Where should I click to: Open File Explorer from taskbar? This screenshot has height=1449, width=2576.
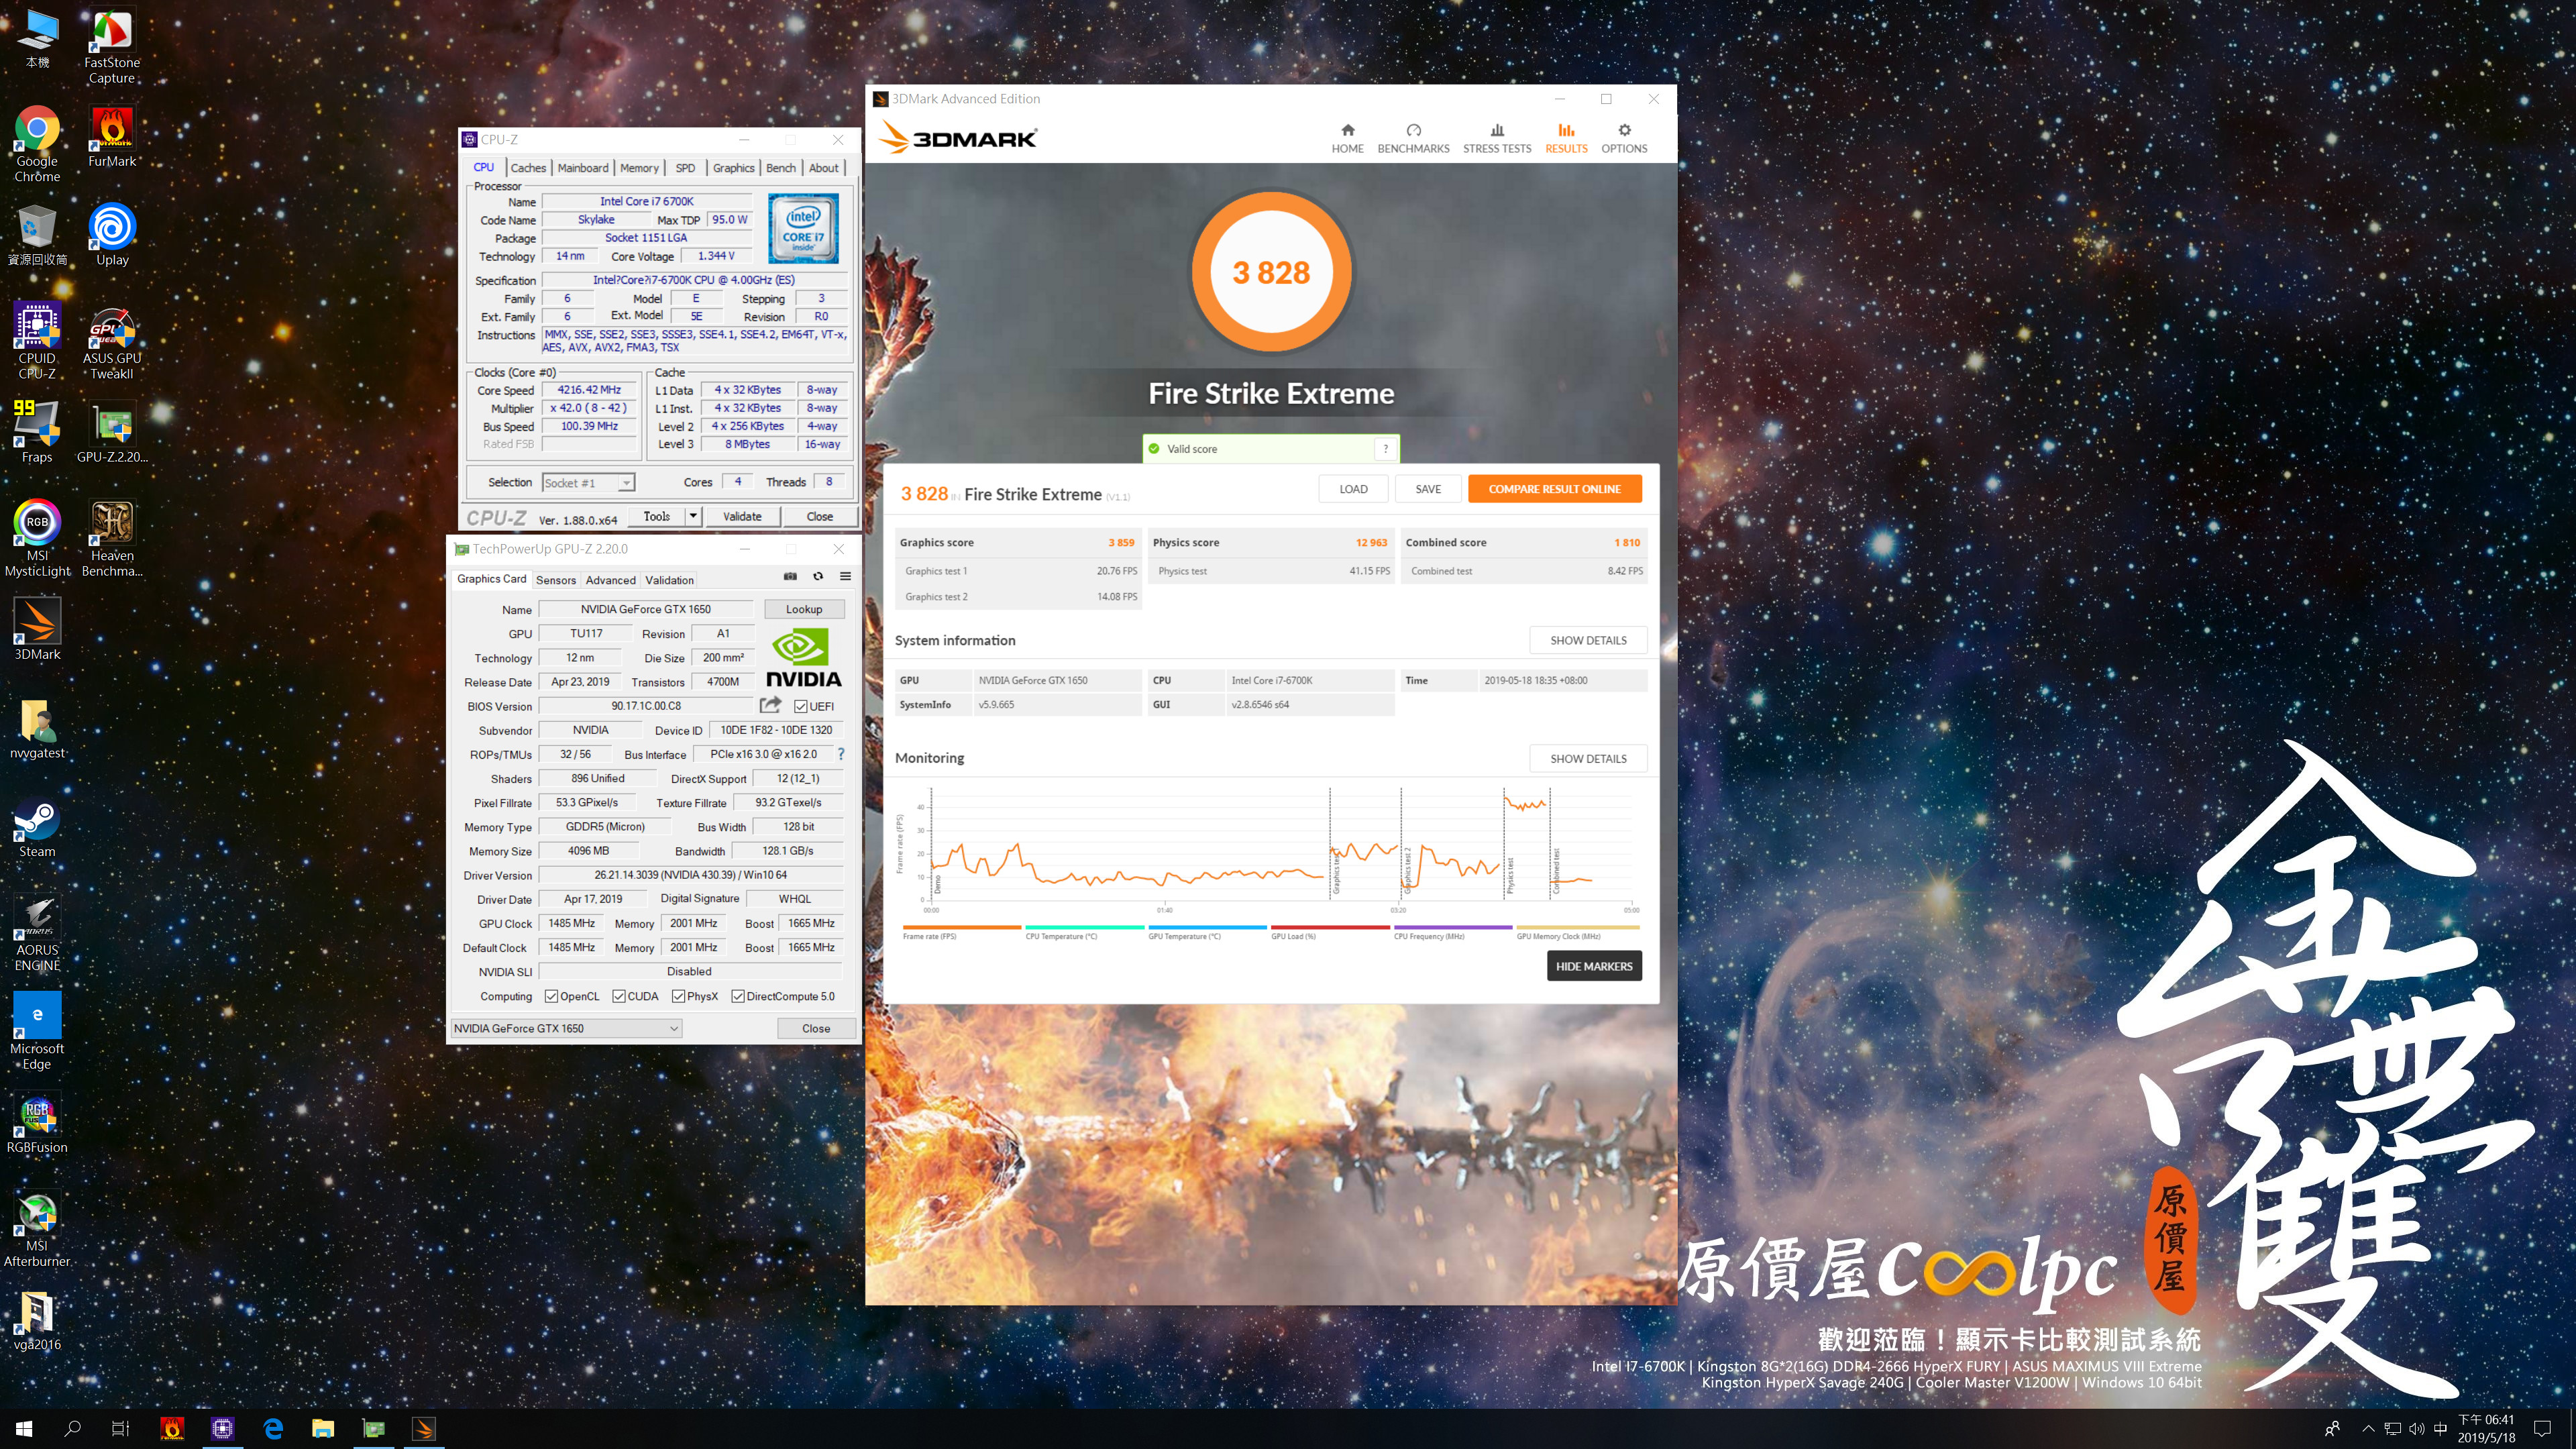323,1428
